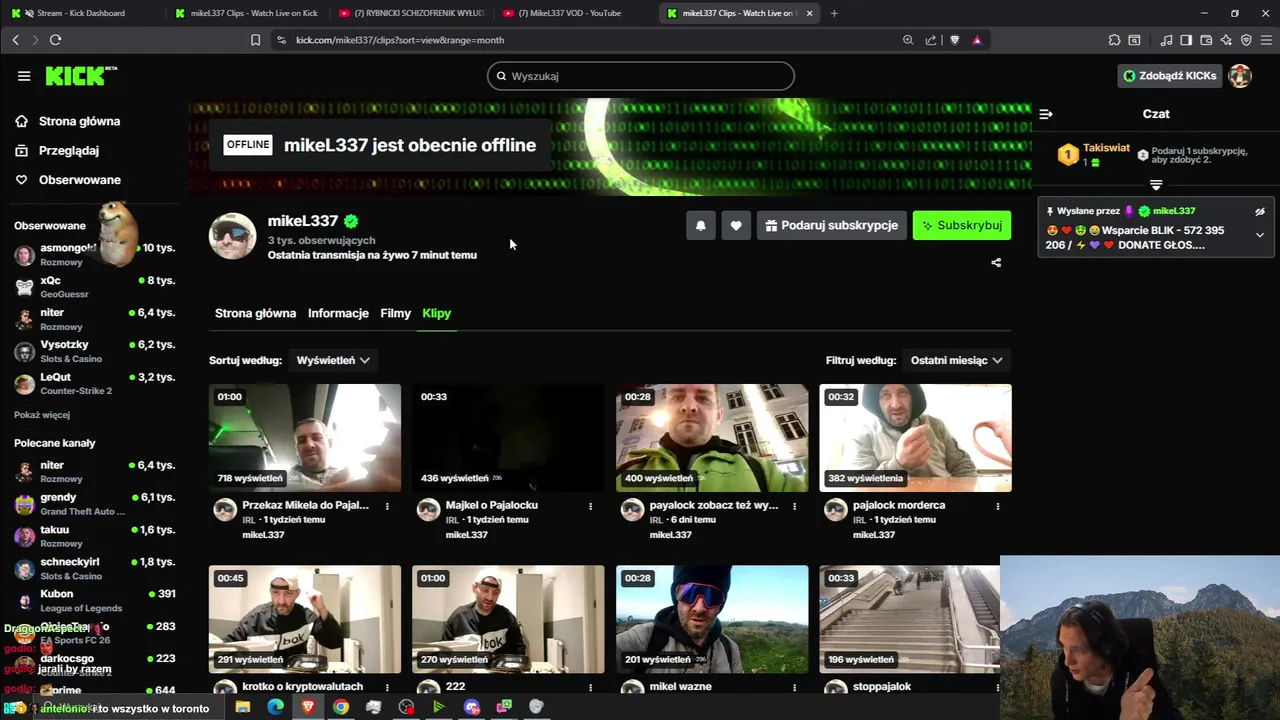Play the pajalock morderca clip thumbnail

pyautogui.click(x=915, y=438)
